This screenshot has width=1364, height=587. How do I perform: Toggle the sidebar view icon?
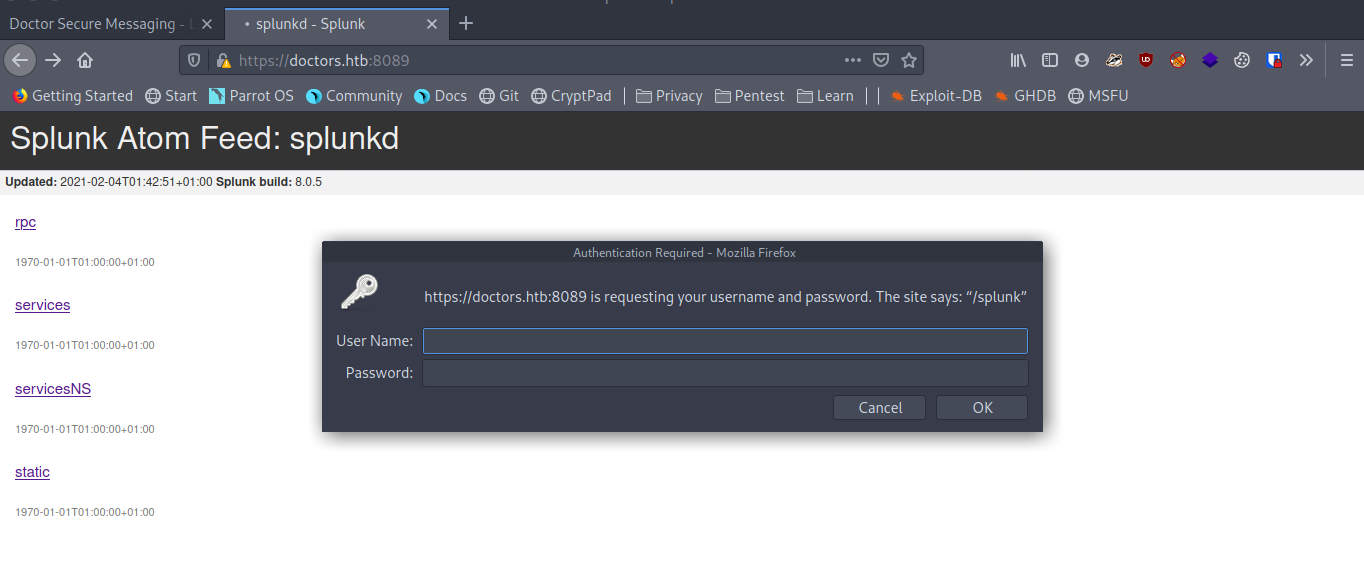1050,60
